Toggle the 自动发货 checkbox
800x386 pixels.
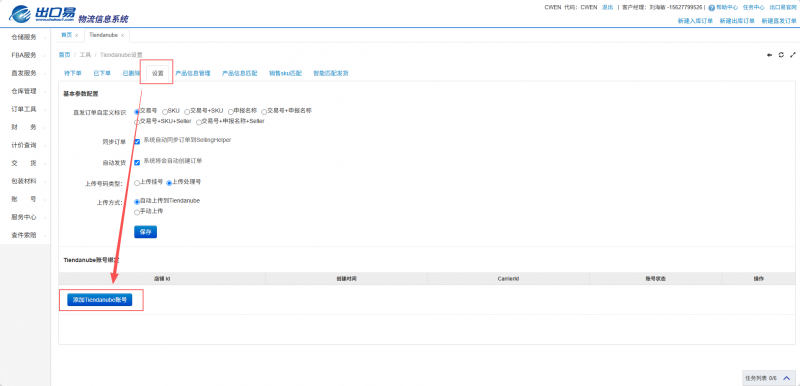pos(137,163)
